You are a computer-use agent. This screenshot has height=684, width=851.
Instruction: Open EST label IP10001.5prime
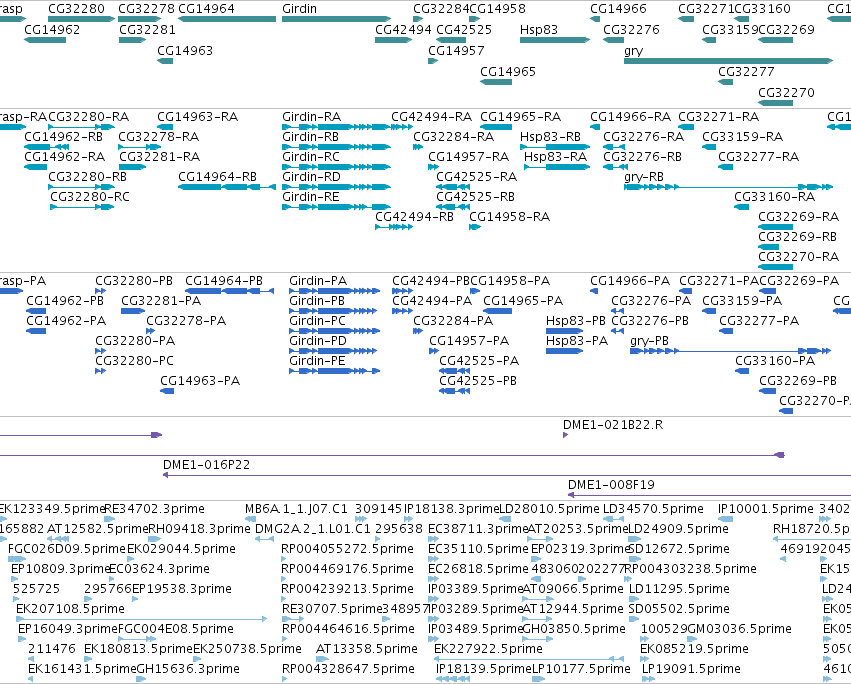(x=766, y=509)
